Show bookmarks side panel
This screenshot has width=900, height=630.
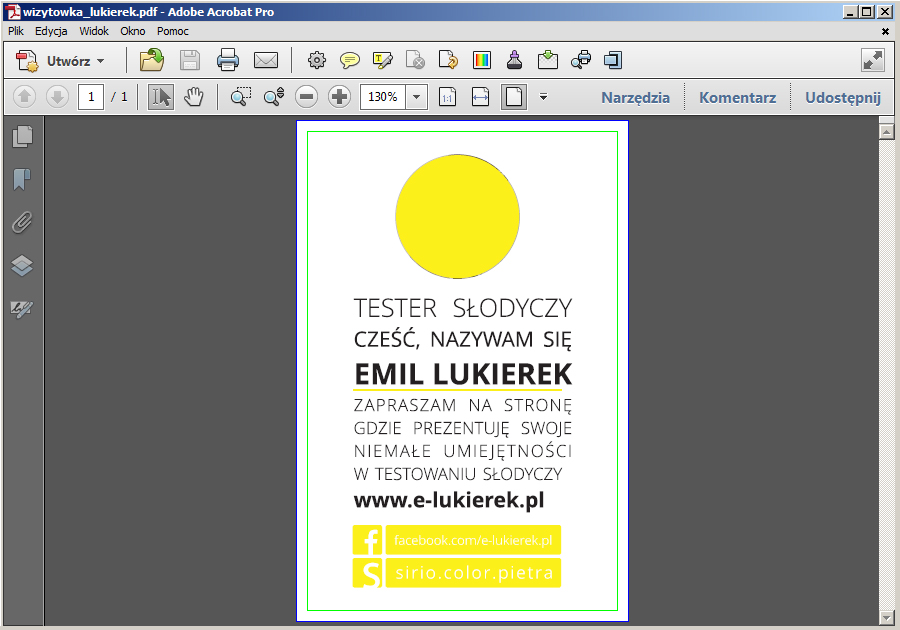(22, 179)
